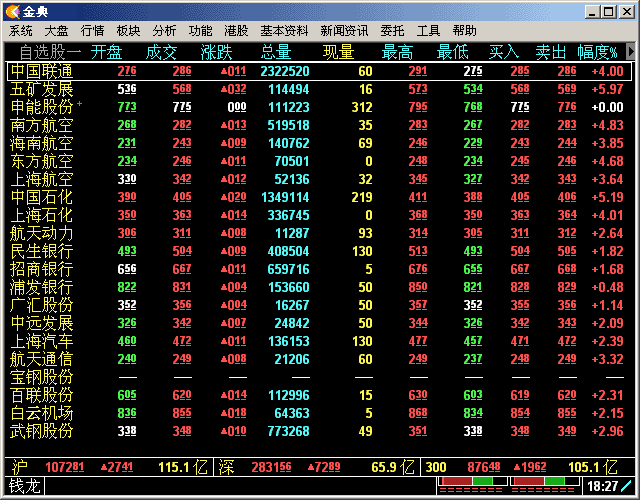Select the 百联股份 stock row
This screenshot has height=500, width=640.
319,395
